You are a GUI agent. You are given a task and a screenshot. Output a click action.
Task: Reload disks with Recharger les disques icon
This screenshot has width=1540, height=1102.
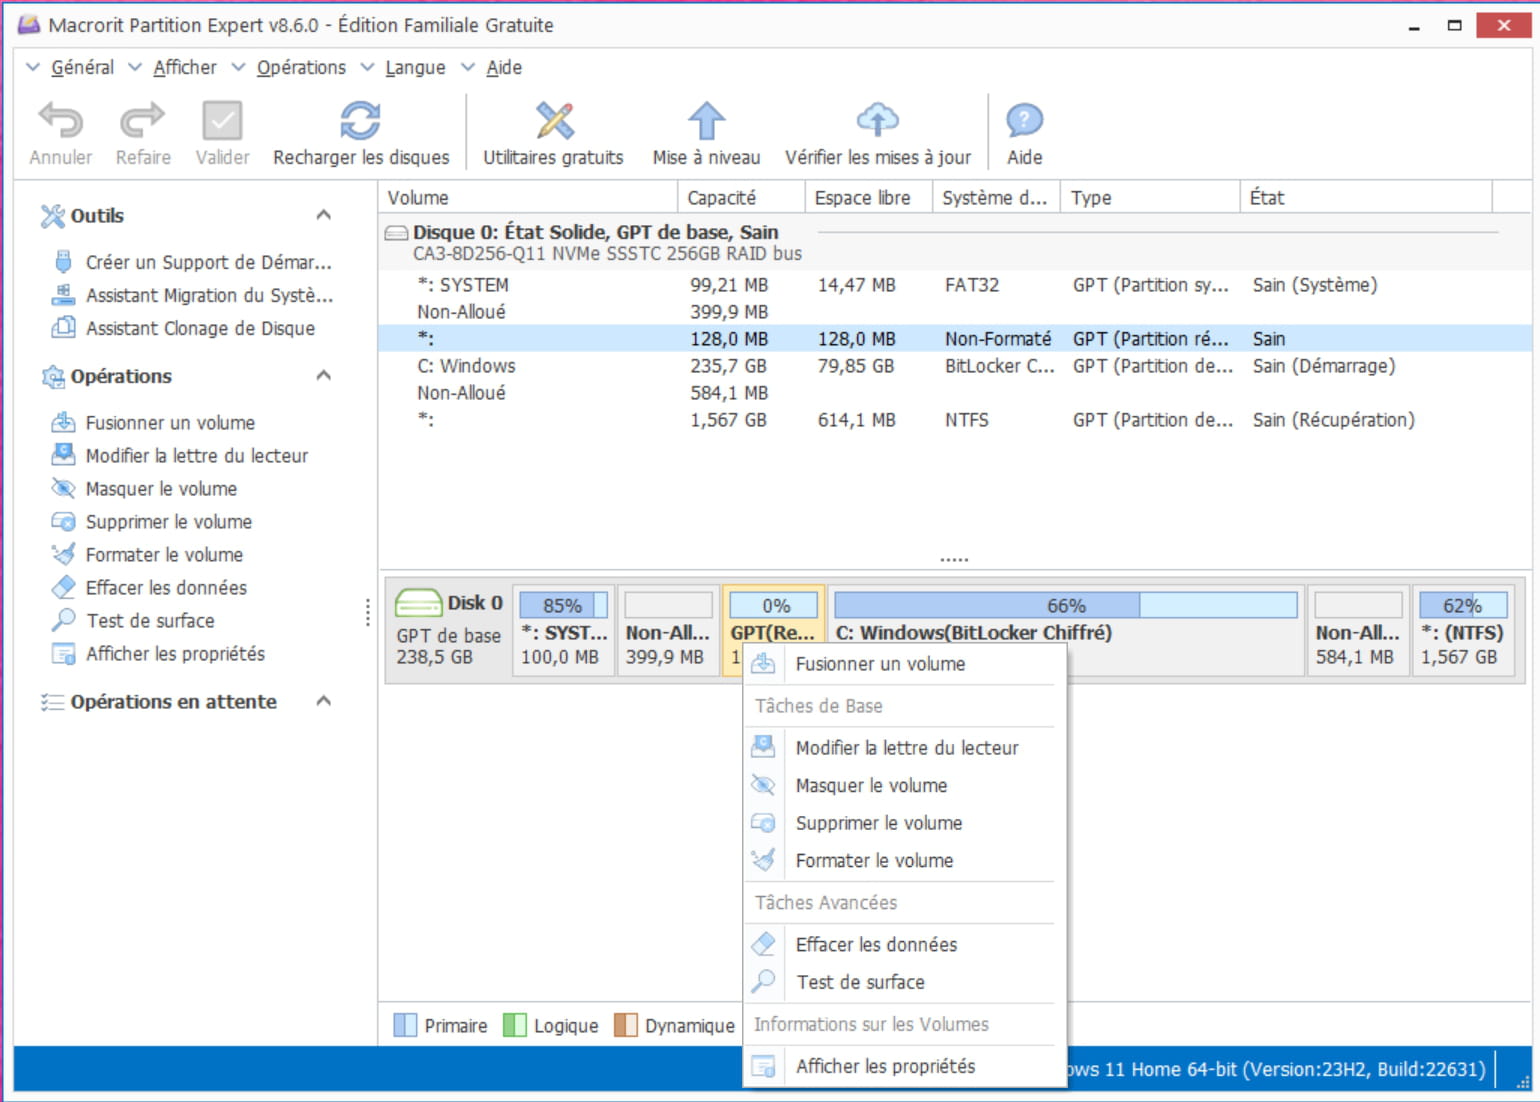point(360,121)
